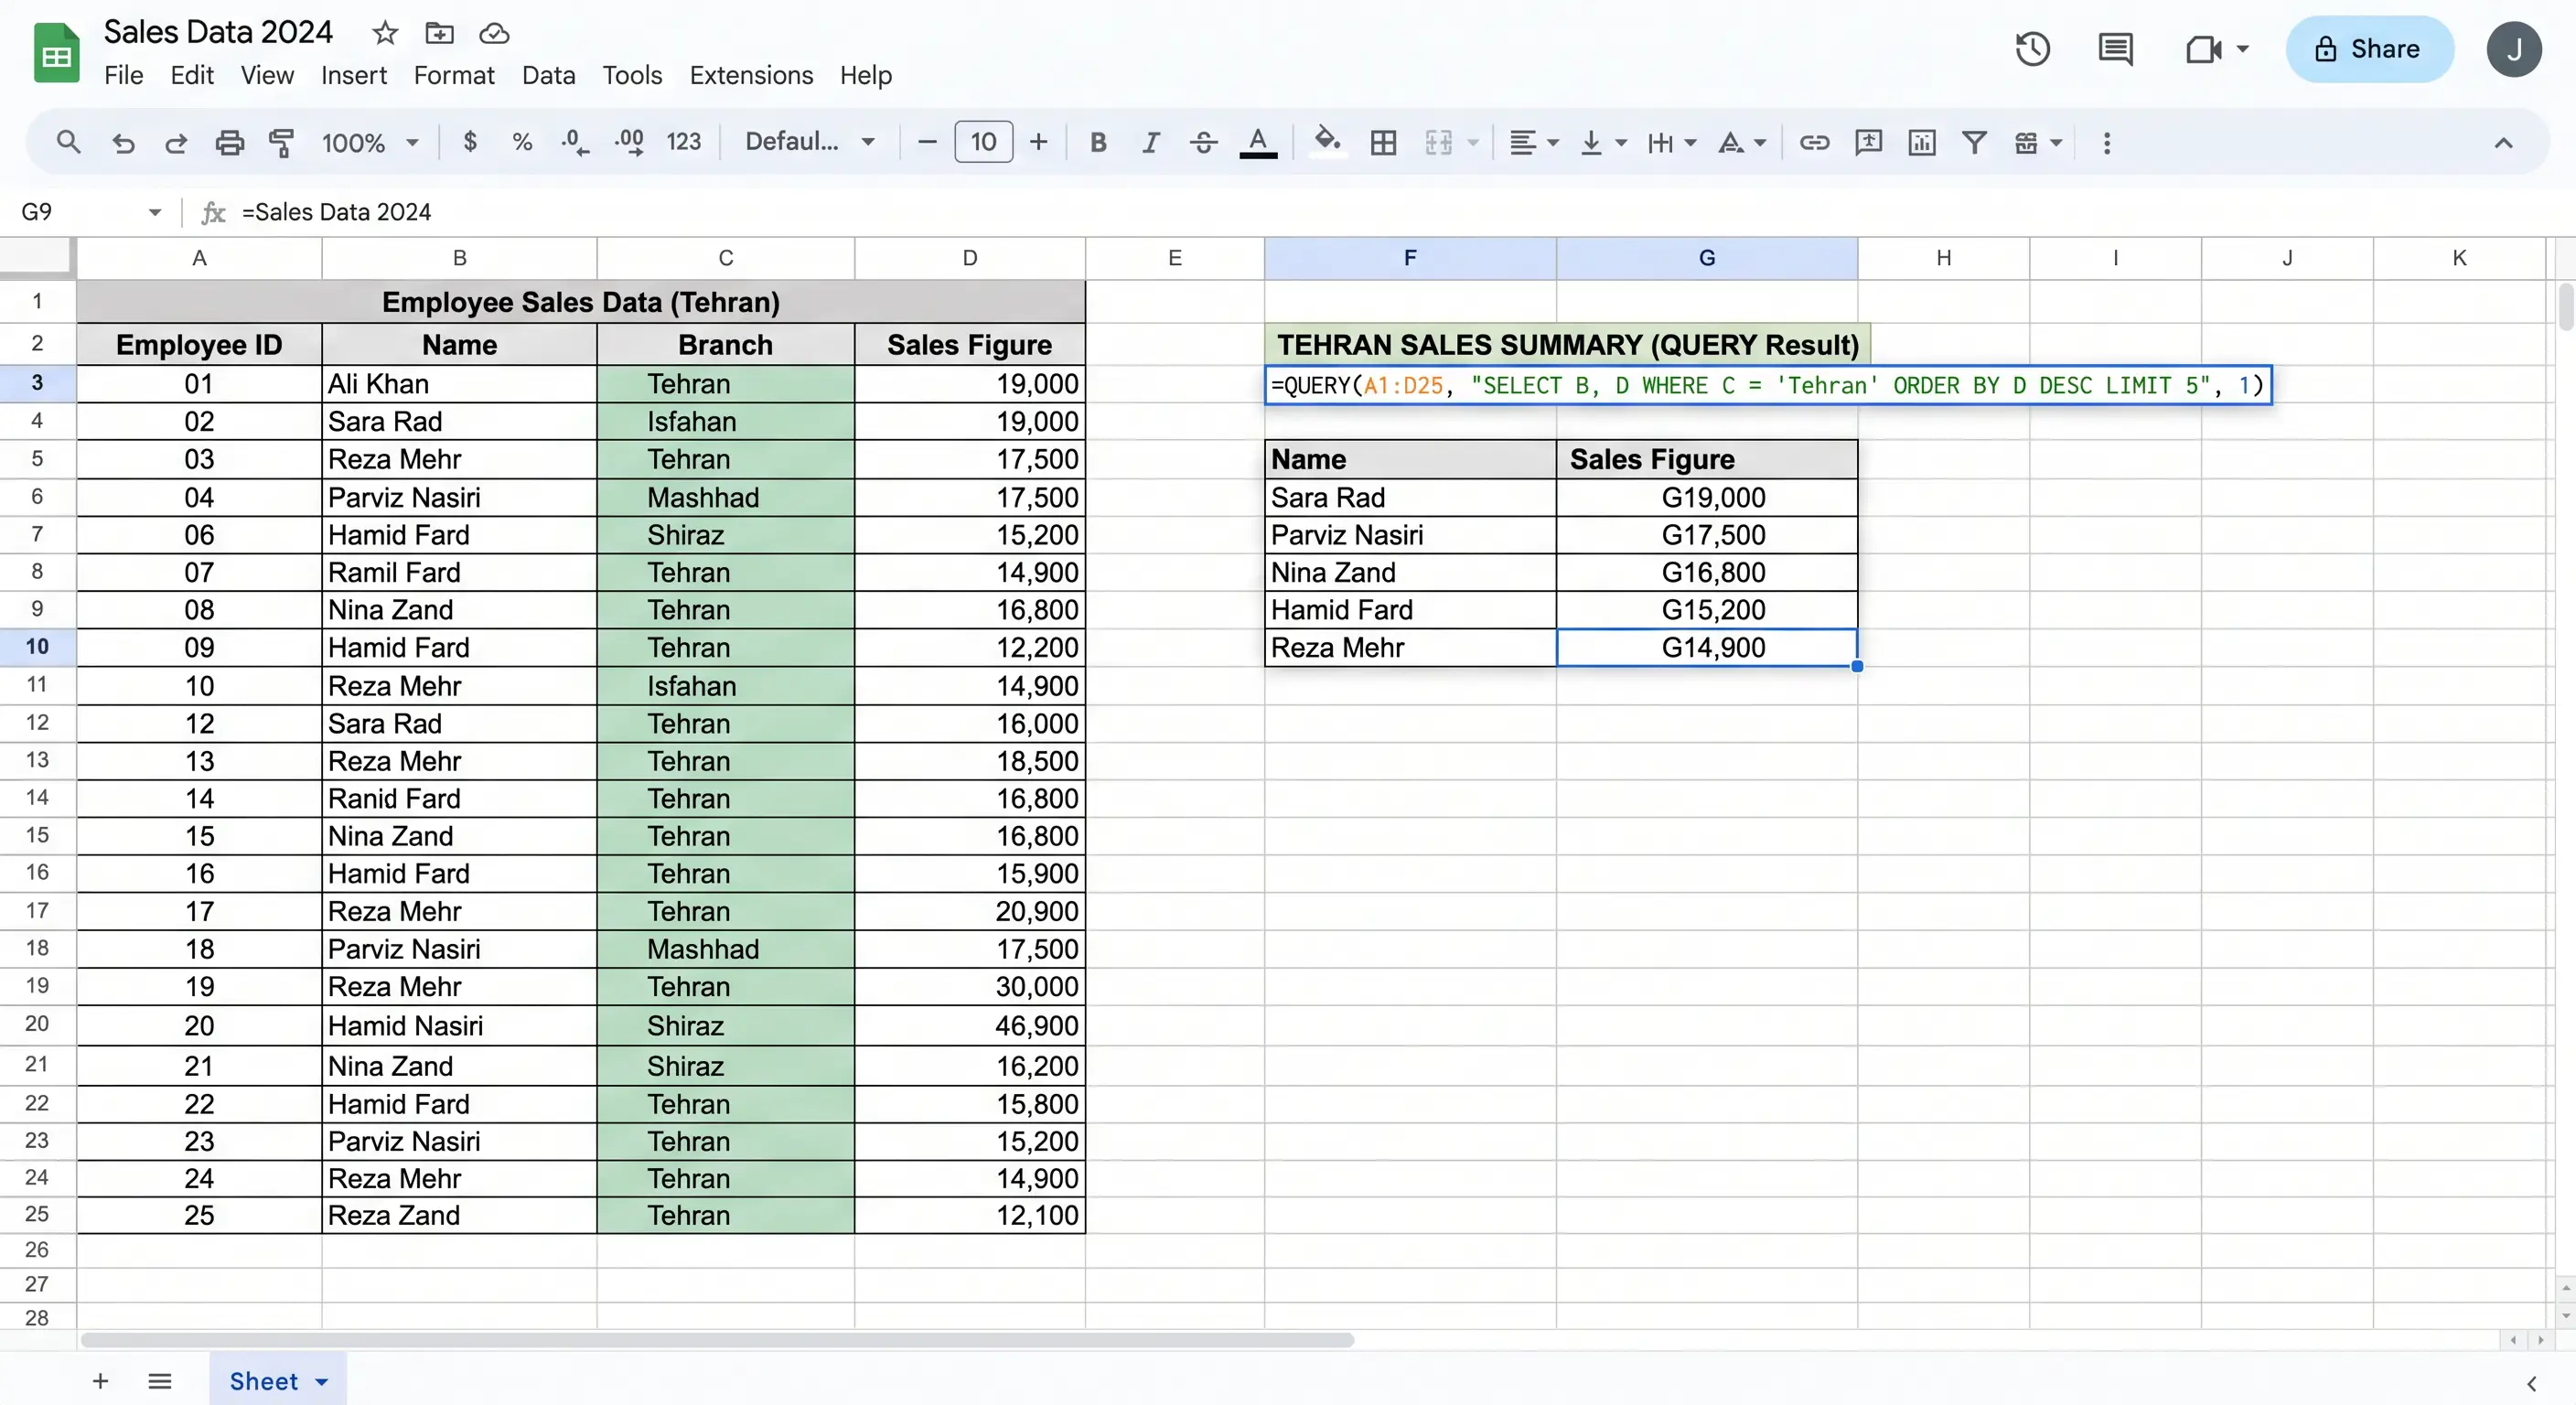The width and height of the screenshot is (2576, 1405).
Task: Open the text rotation dropdown
Action: [1742, 142]
